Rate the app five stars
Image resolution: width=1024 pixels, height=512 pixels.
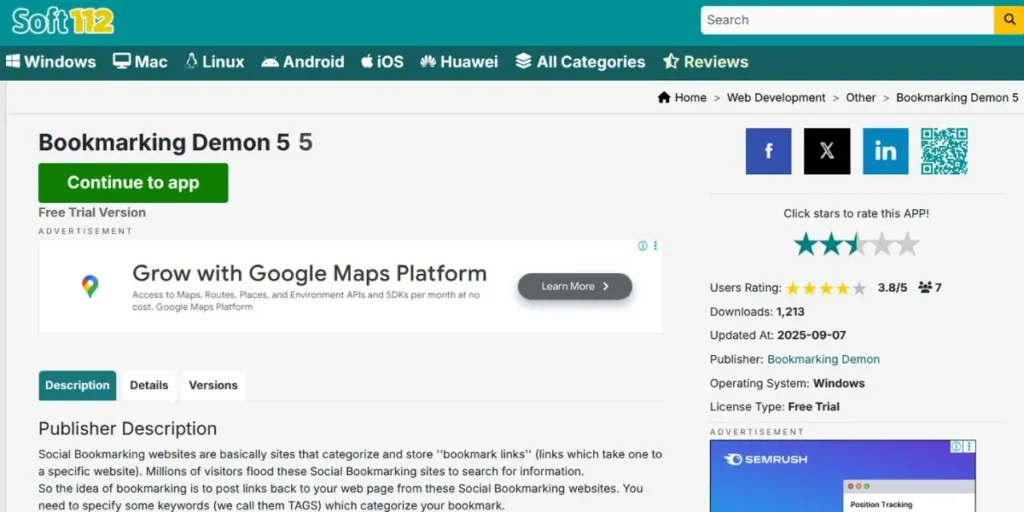[x=907, y=244]
